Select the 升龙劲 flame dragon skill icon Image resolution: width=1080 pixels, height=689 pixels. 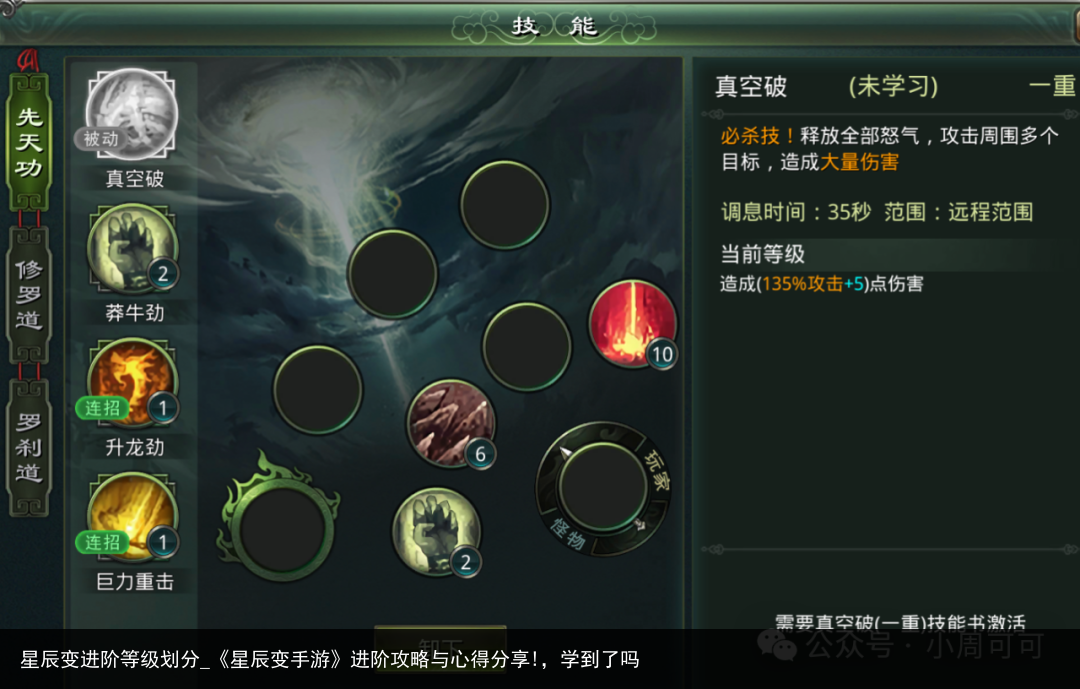tap(132, 382)
